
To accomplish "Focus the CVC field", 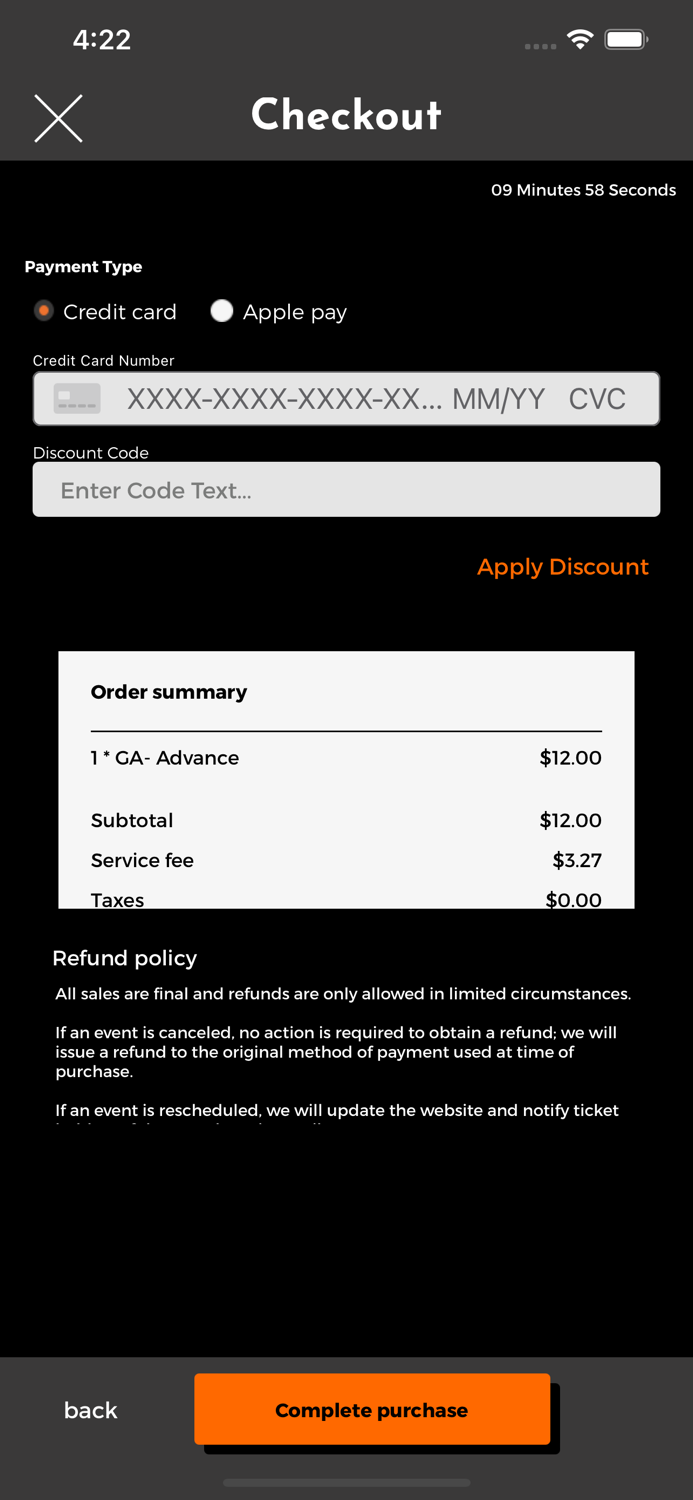I will click(x=597, y=399).
